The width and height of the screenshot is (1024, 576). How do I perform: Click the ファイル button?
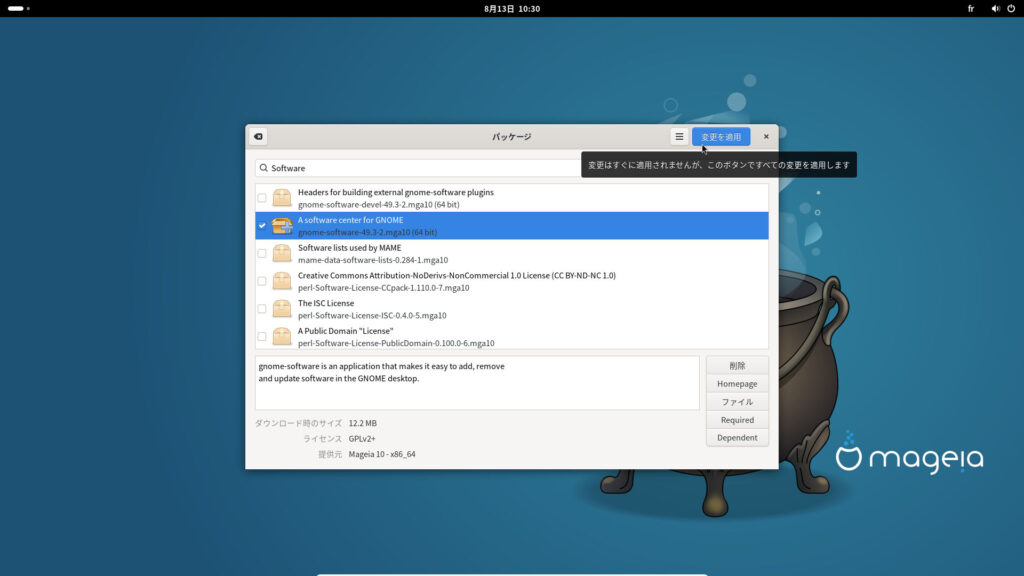737,402
